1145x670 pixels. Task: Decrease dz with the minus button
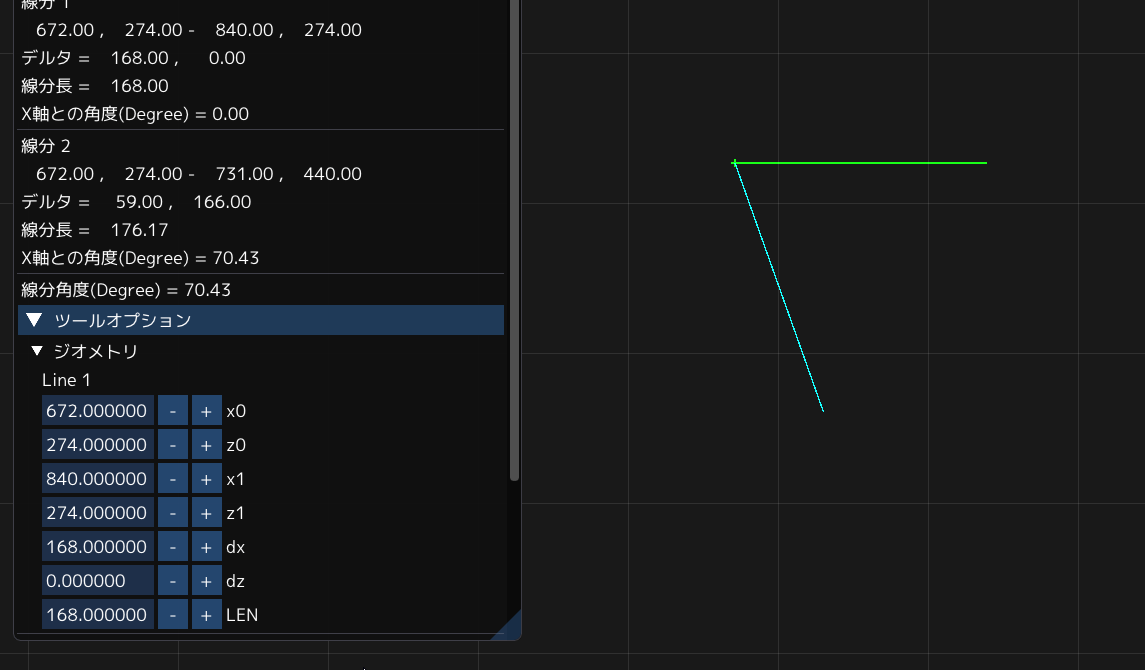[173, 581]
